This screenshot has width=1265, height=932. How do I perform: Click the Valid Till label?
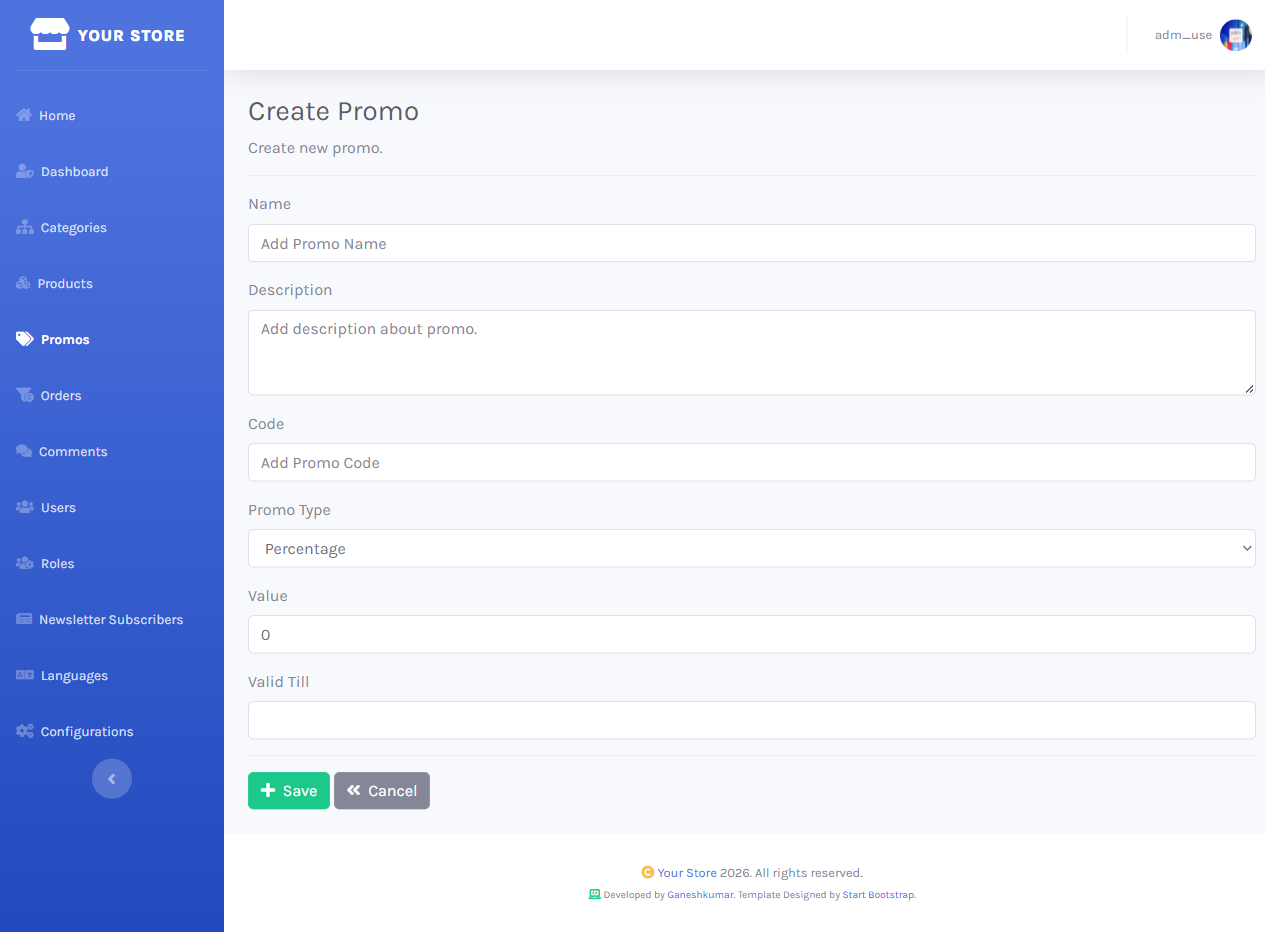pyautogui.click(x=278, y=682)
